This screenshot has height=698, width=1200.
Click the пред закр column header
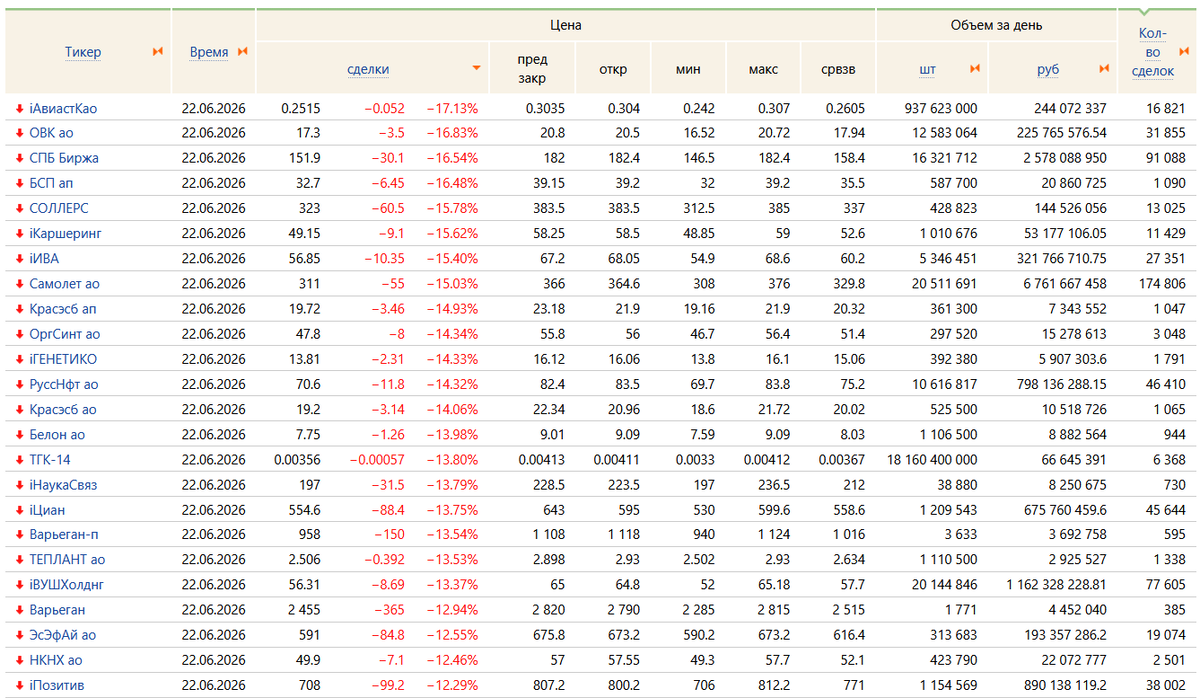(x=532, y=69)
